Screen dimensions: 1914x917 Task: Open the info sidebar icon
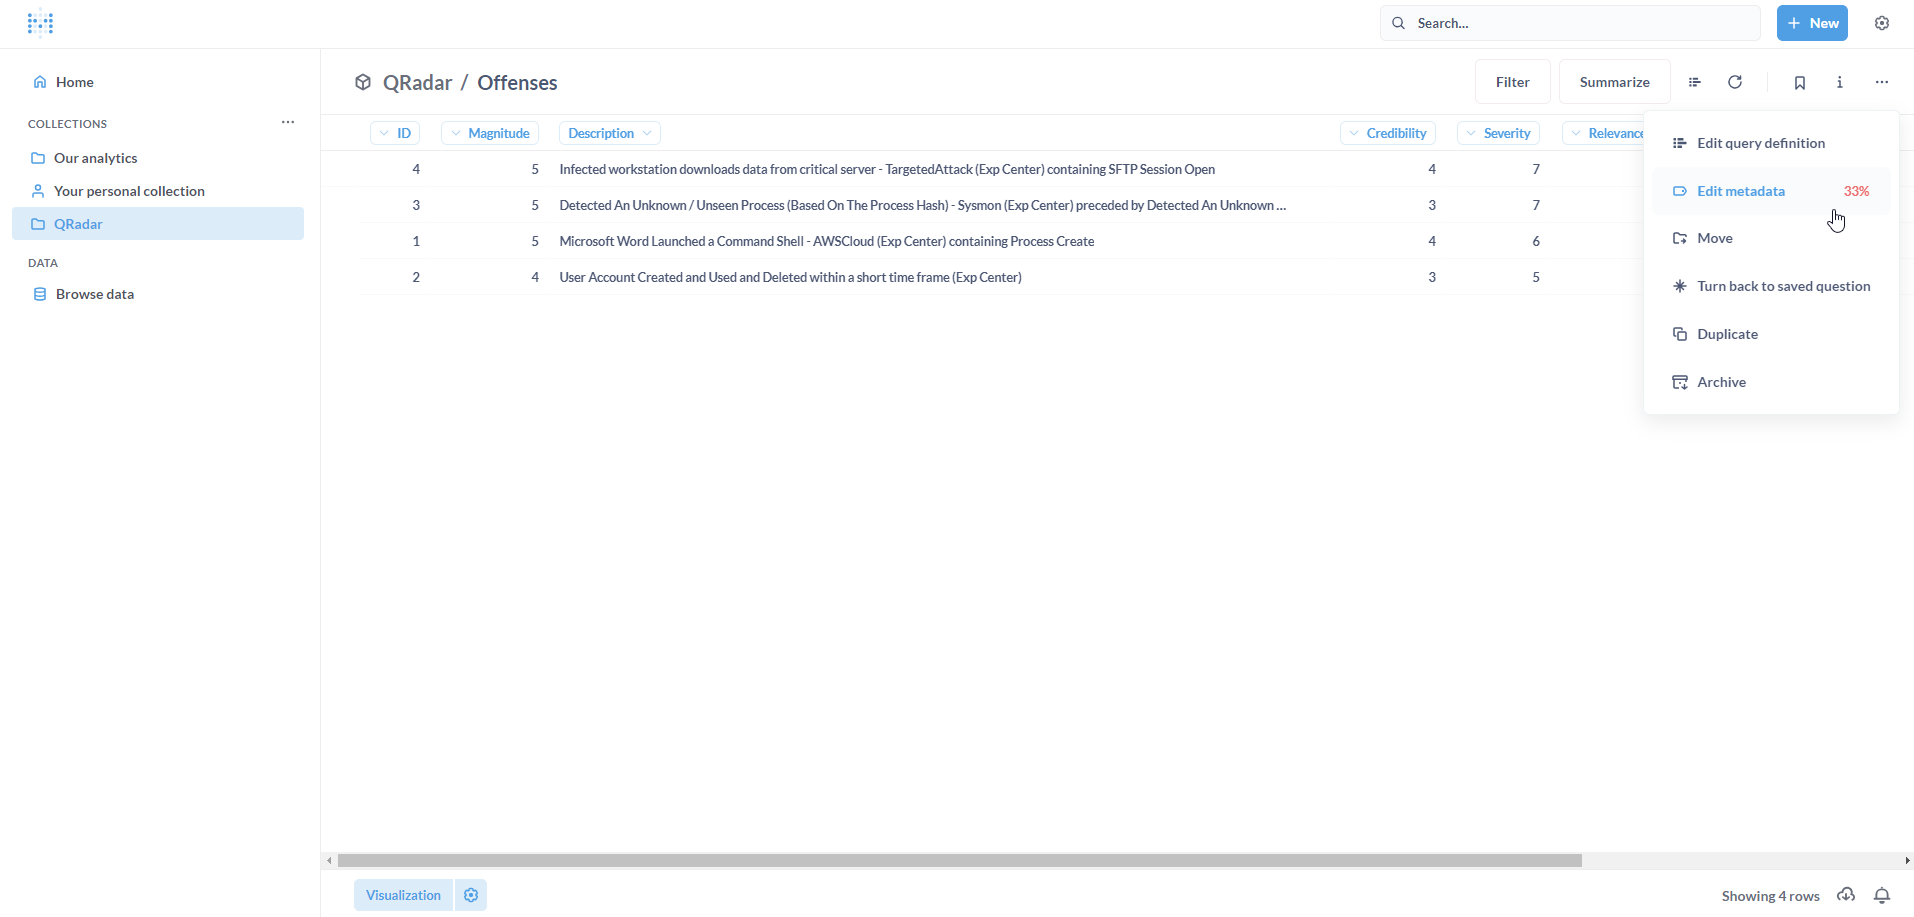[x=1840, y=83]
